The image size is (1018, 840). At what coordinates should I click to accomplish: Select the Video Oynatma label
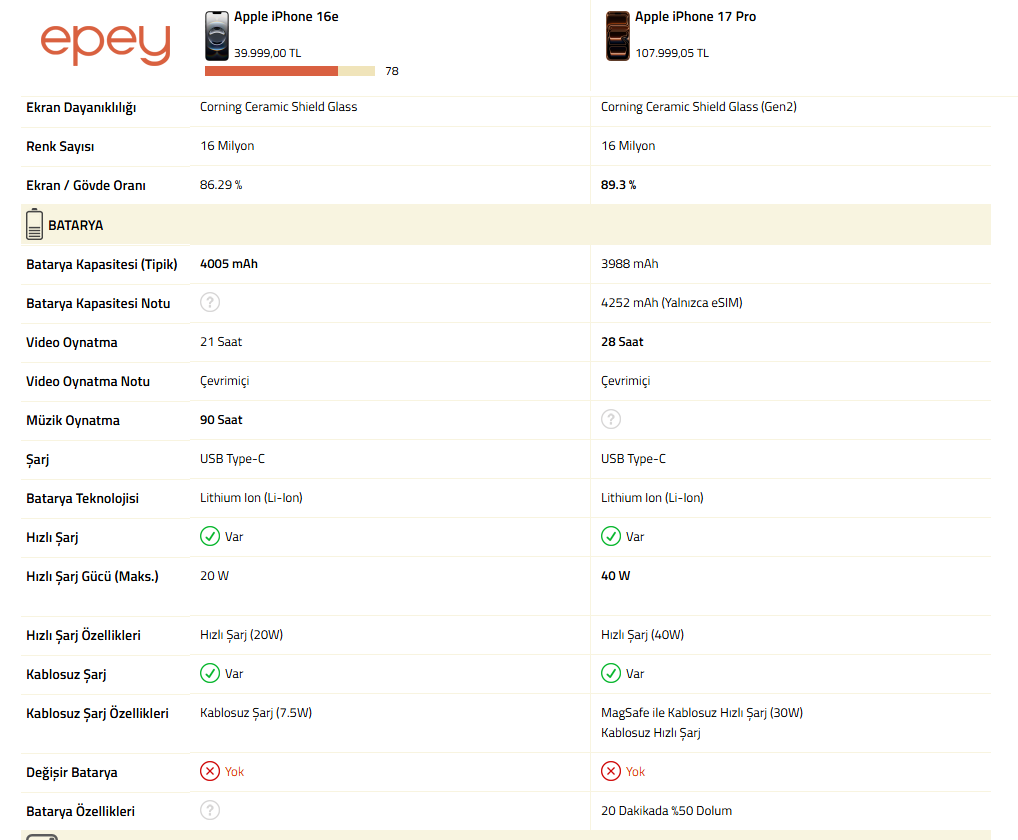(71, 342)
